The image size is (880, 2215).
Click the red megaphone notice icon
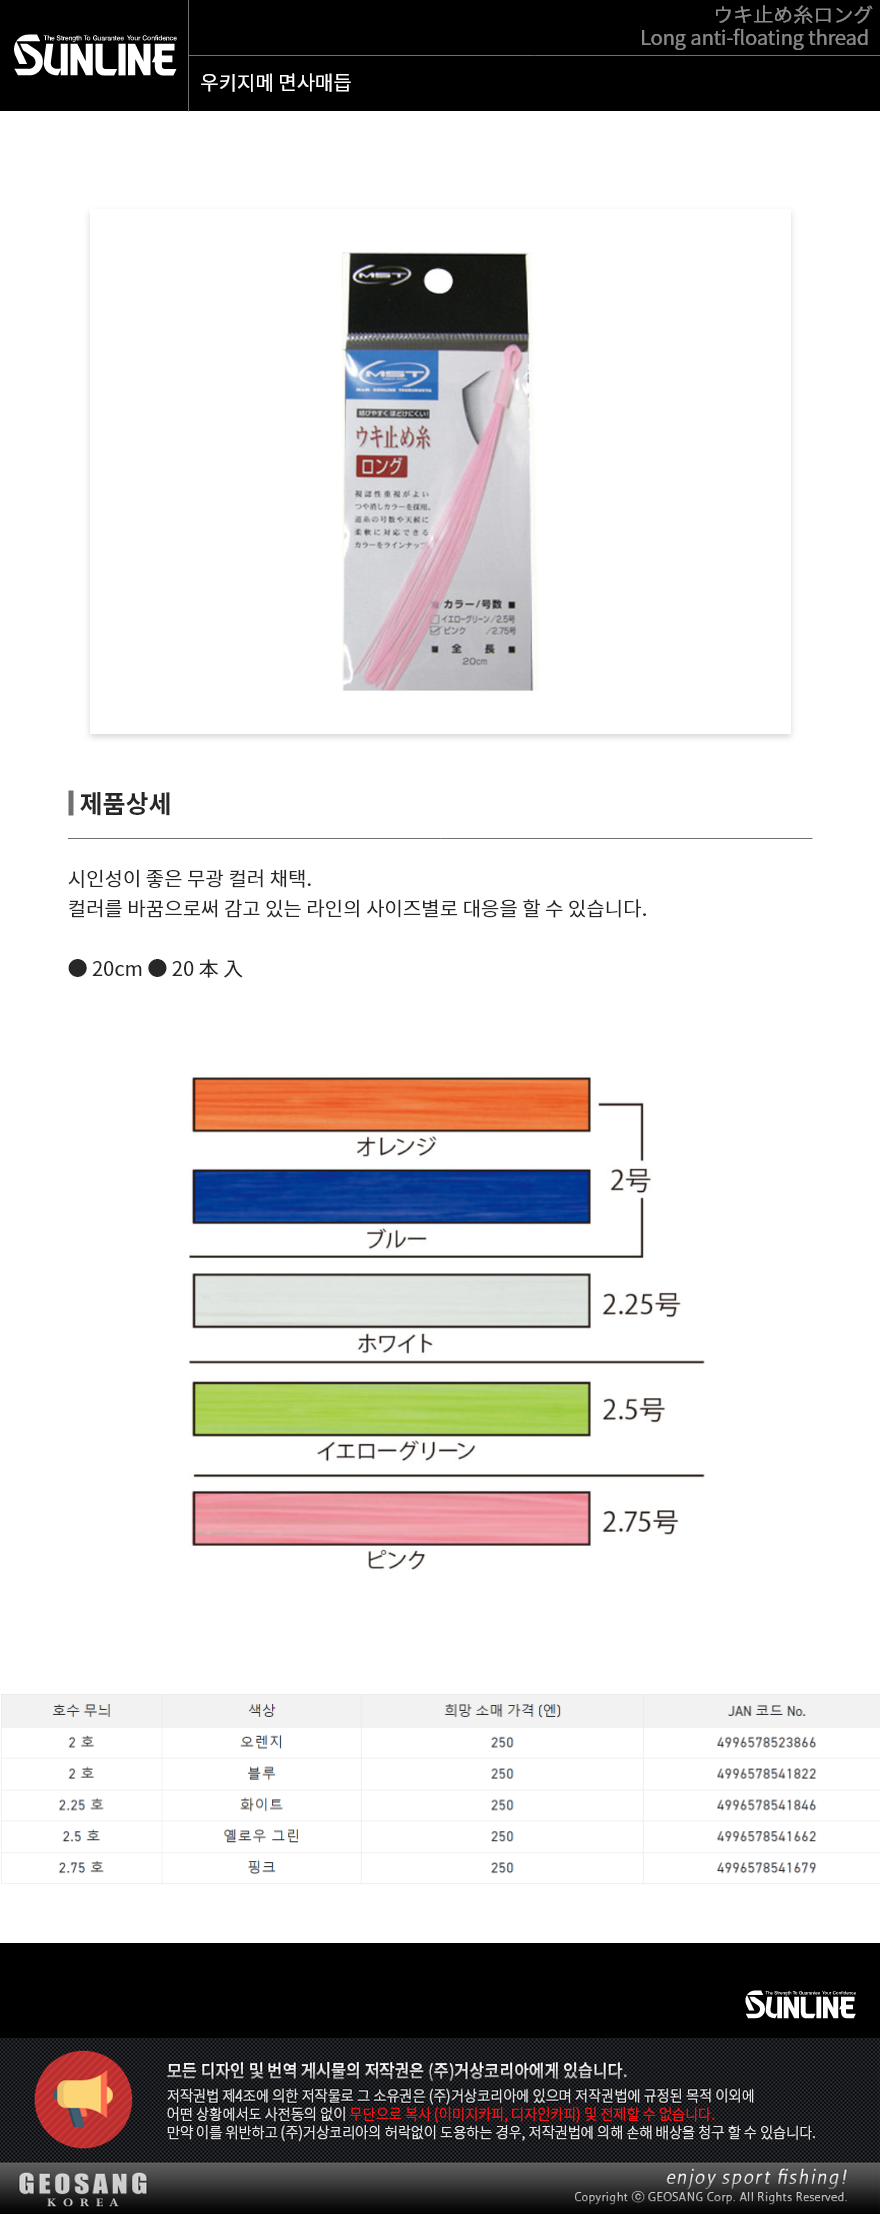pos(83,2099)
